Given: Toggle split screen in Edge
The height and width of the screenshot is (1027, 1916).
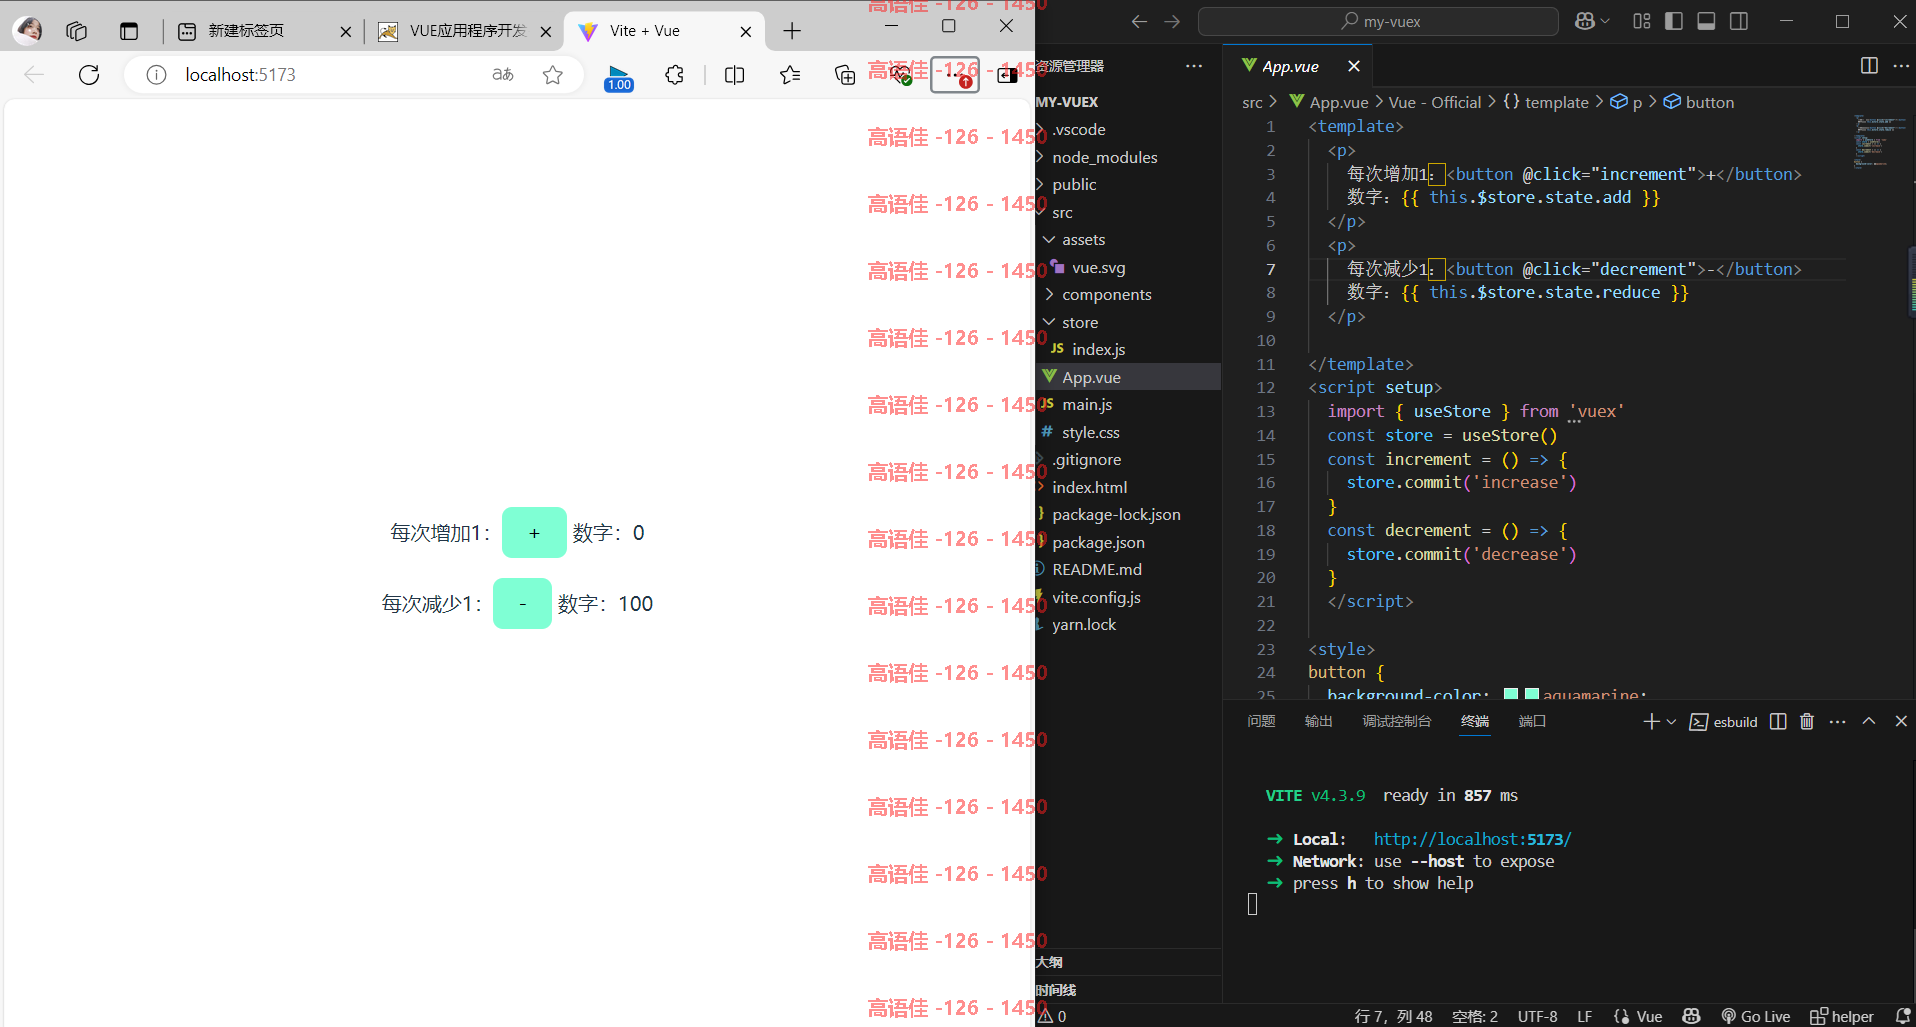Looking at the screenshot, I should point(734,75).
